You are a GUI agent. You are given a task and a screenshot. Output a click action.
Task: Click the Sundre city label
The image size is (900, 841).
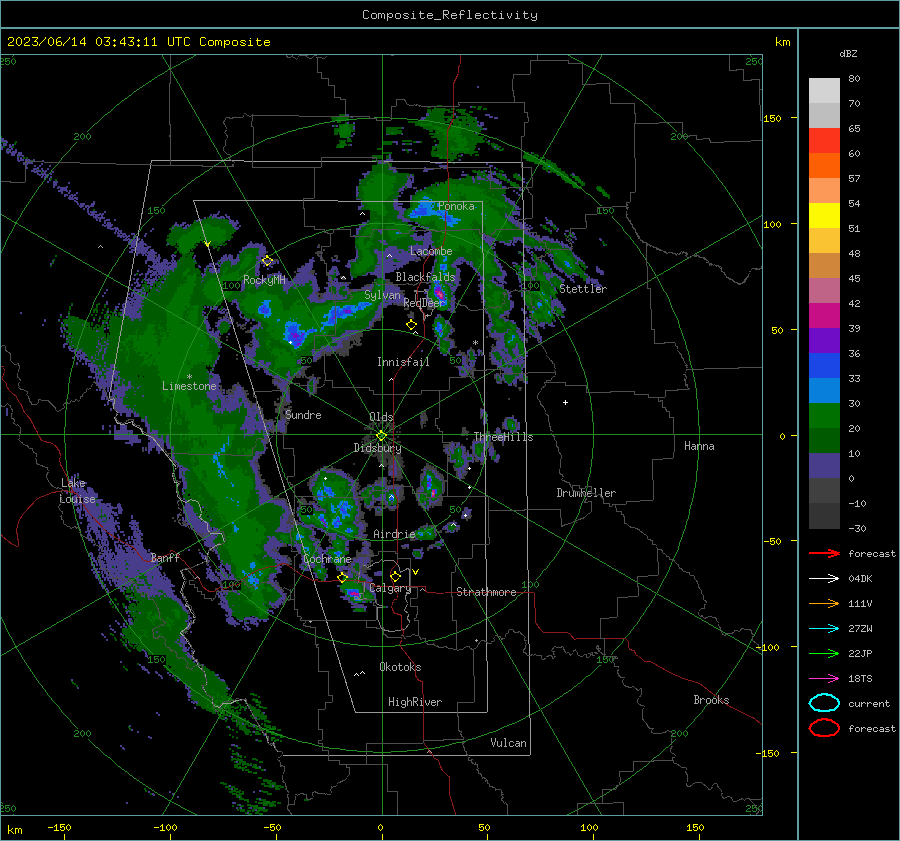tap(303, 415)
